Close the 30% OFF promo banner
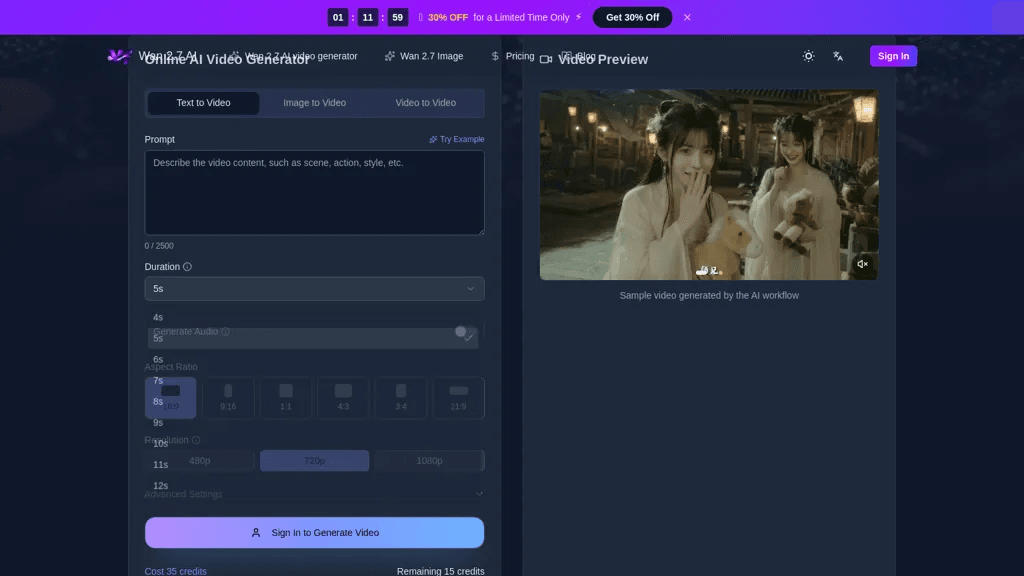The image size is (1024, 576). click(x=687, y=18)
